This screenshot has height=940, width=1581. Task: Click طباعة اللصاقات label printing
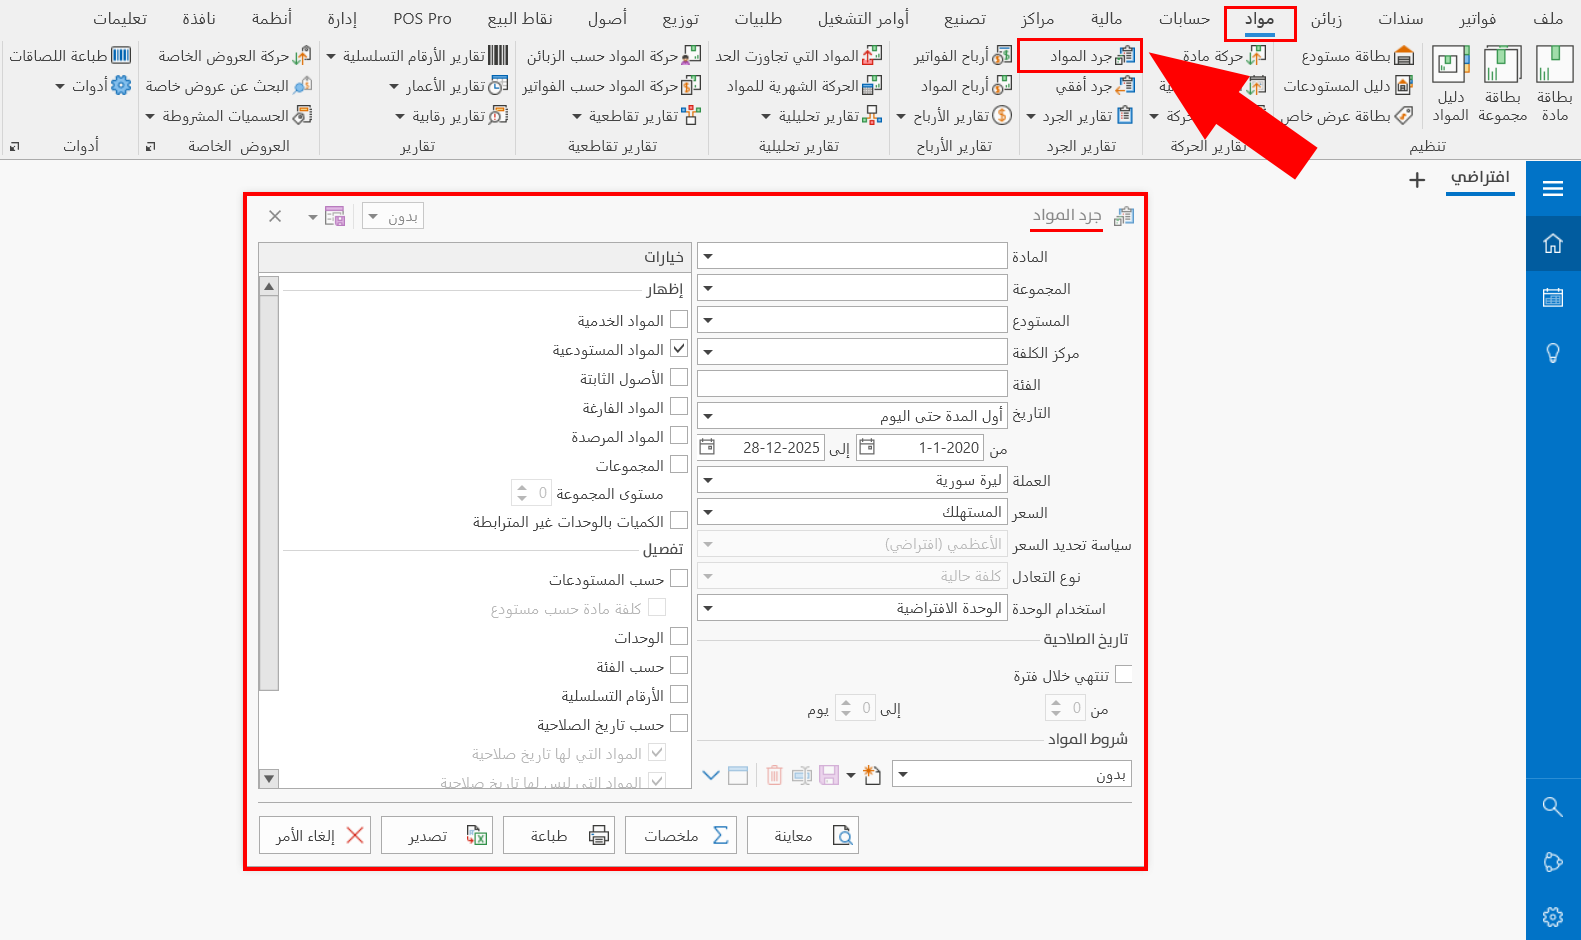coord(70,56)
